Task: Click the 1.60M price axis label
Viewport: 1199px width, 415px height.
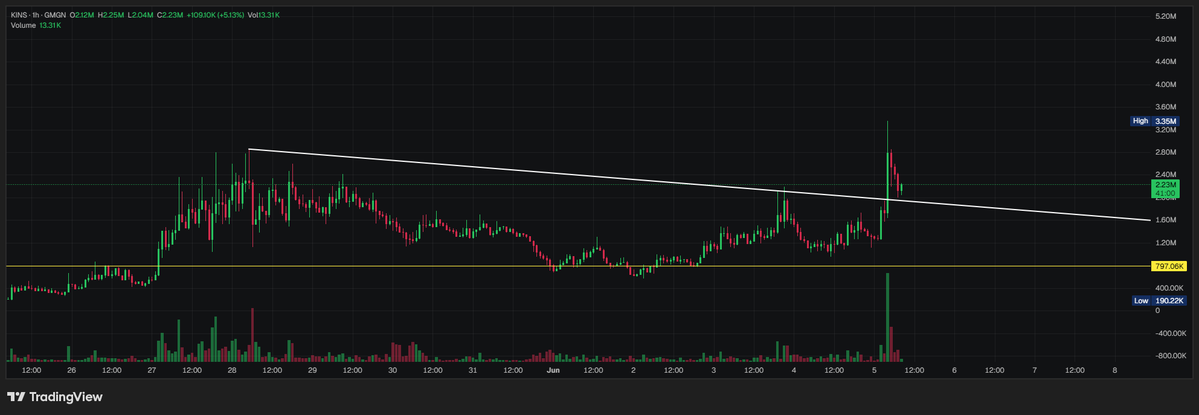Action: [x=1166, y=220]
